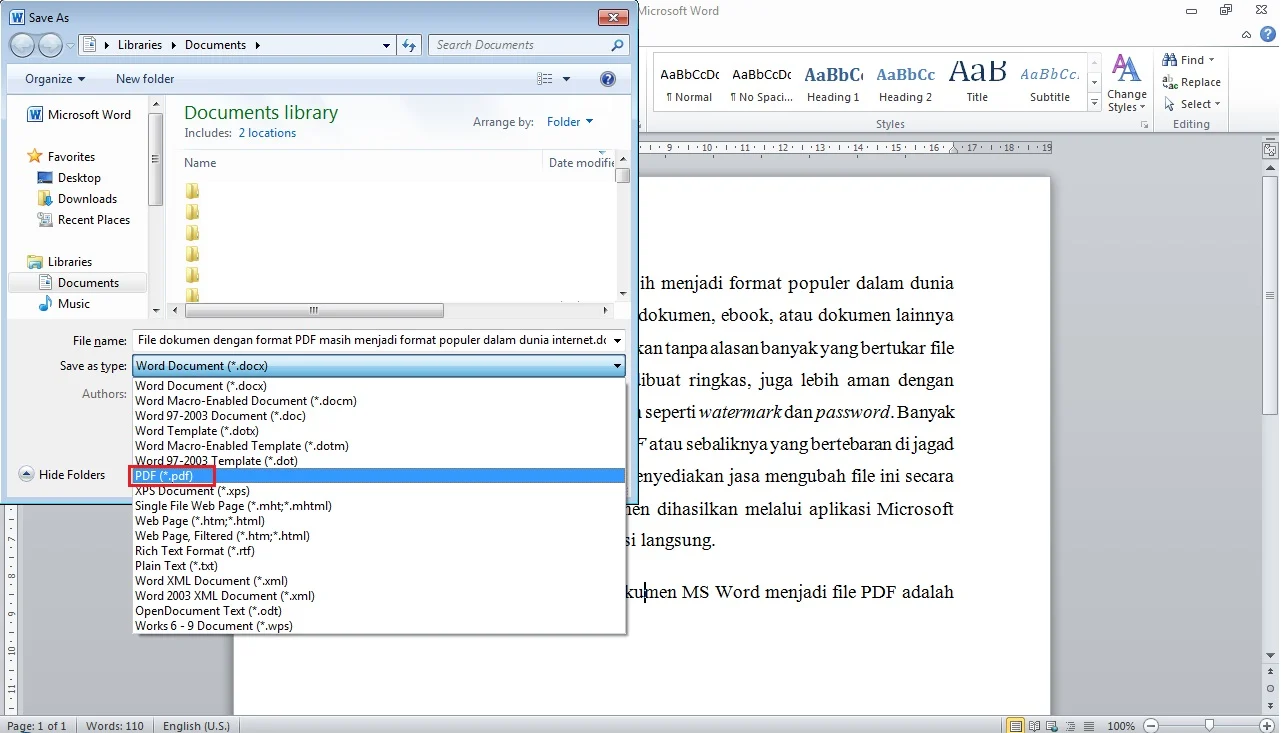Open the Arrange by Folder dropdown
The width and height of the screenshot is (1281, 733).
(570, 122)
